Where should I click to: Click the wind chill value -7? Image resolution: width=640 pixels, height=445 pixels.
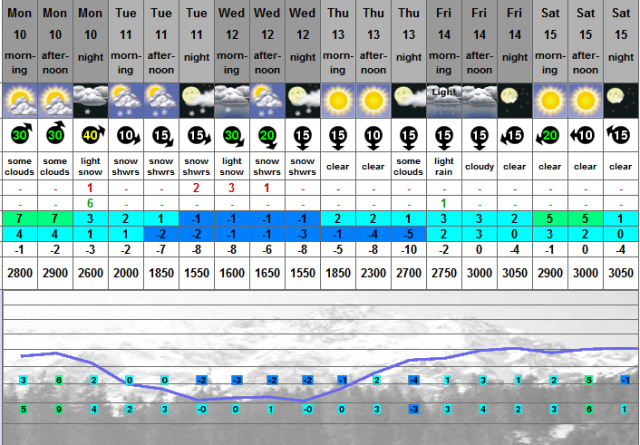[161, 249]
